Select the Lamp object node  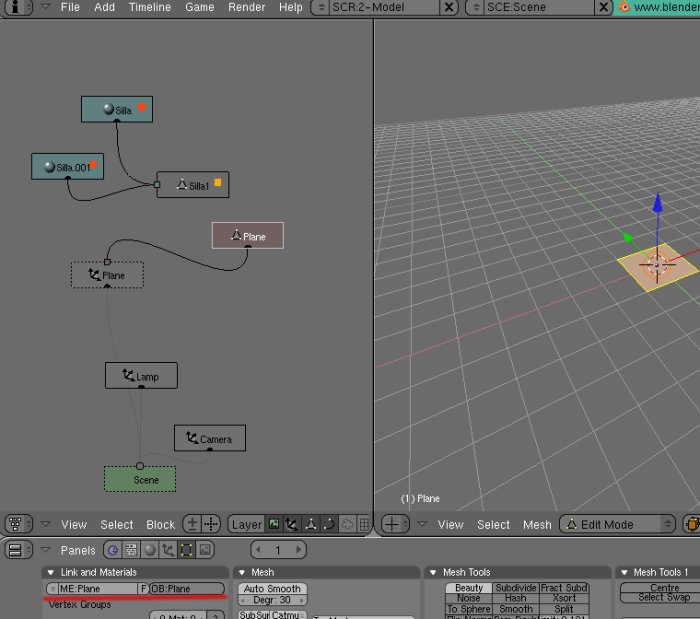pos(141,376)
